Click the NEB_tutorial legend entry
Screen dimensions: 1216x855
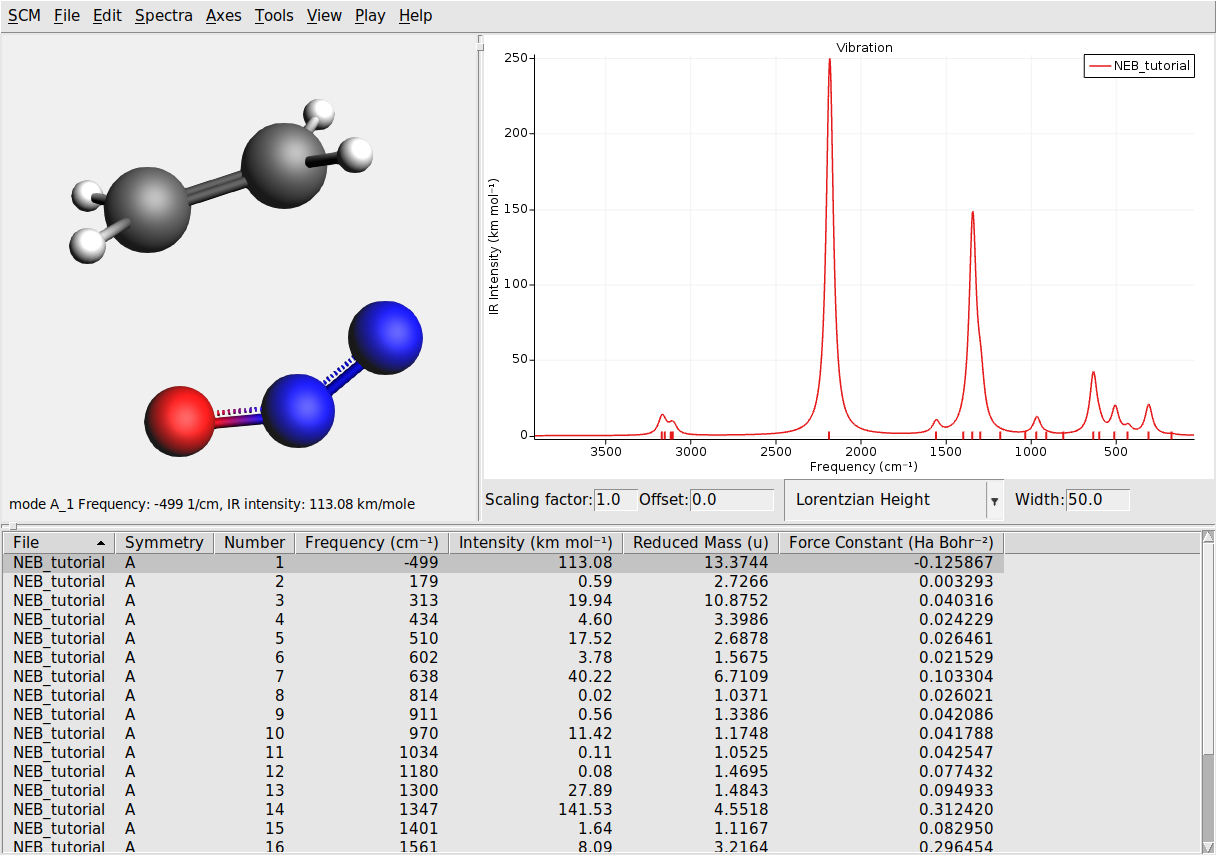click(x=1138, y=65)
